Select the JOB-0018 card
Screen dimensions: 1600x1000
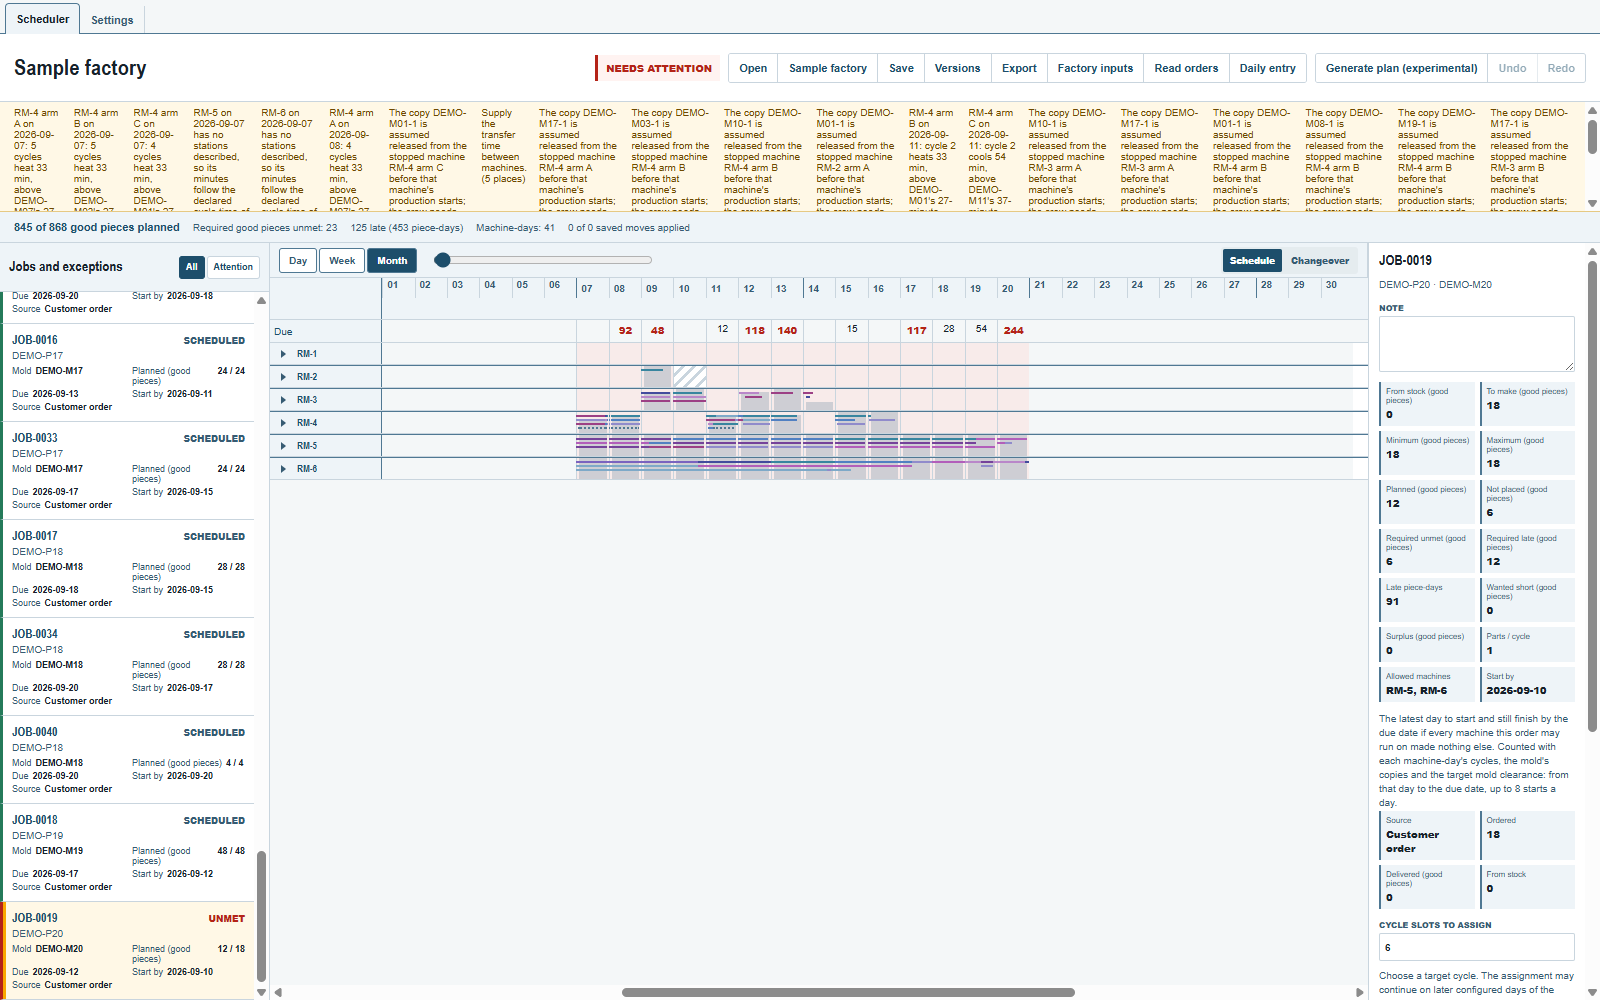coord(127,852)
